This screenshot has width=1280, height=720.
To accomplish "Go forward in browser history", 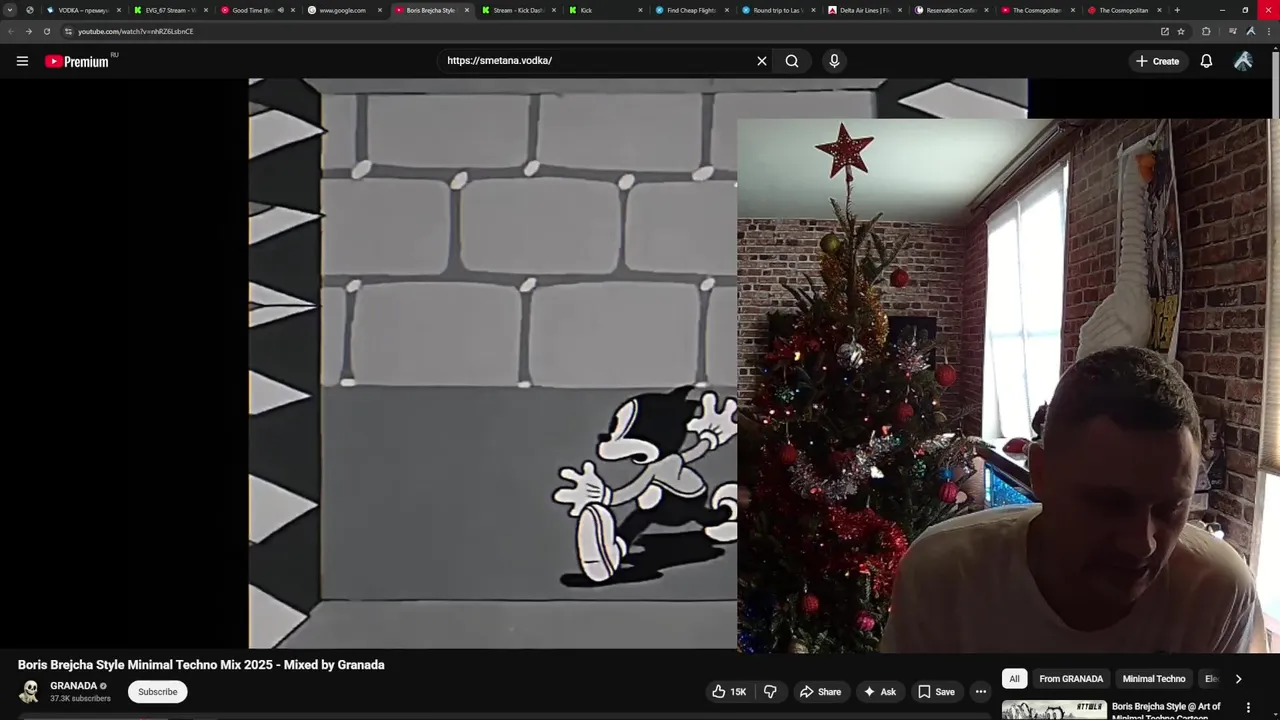I will (x=28, y=31).
